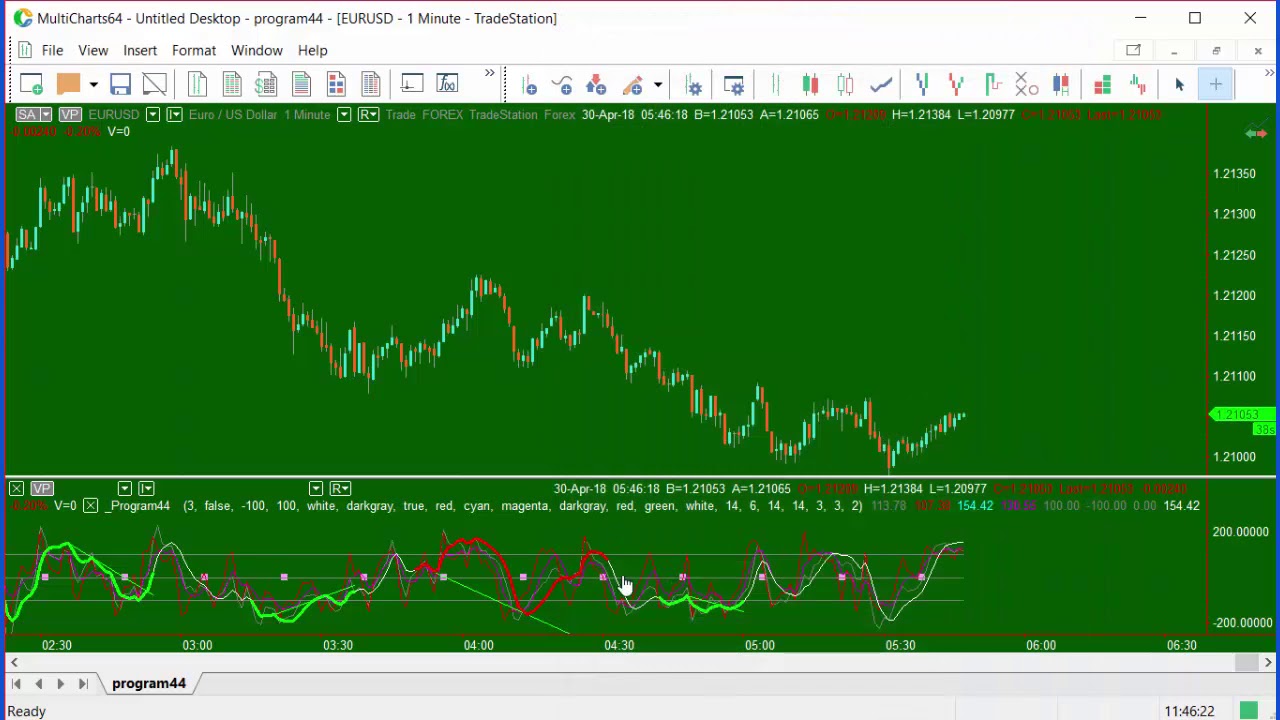Click the Insert Study curve icon
The height and width of the screenshot is (720, 1280).
coord(562,86)
